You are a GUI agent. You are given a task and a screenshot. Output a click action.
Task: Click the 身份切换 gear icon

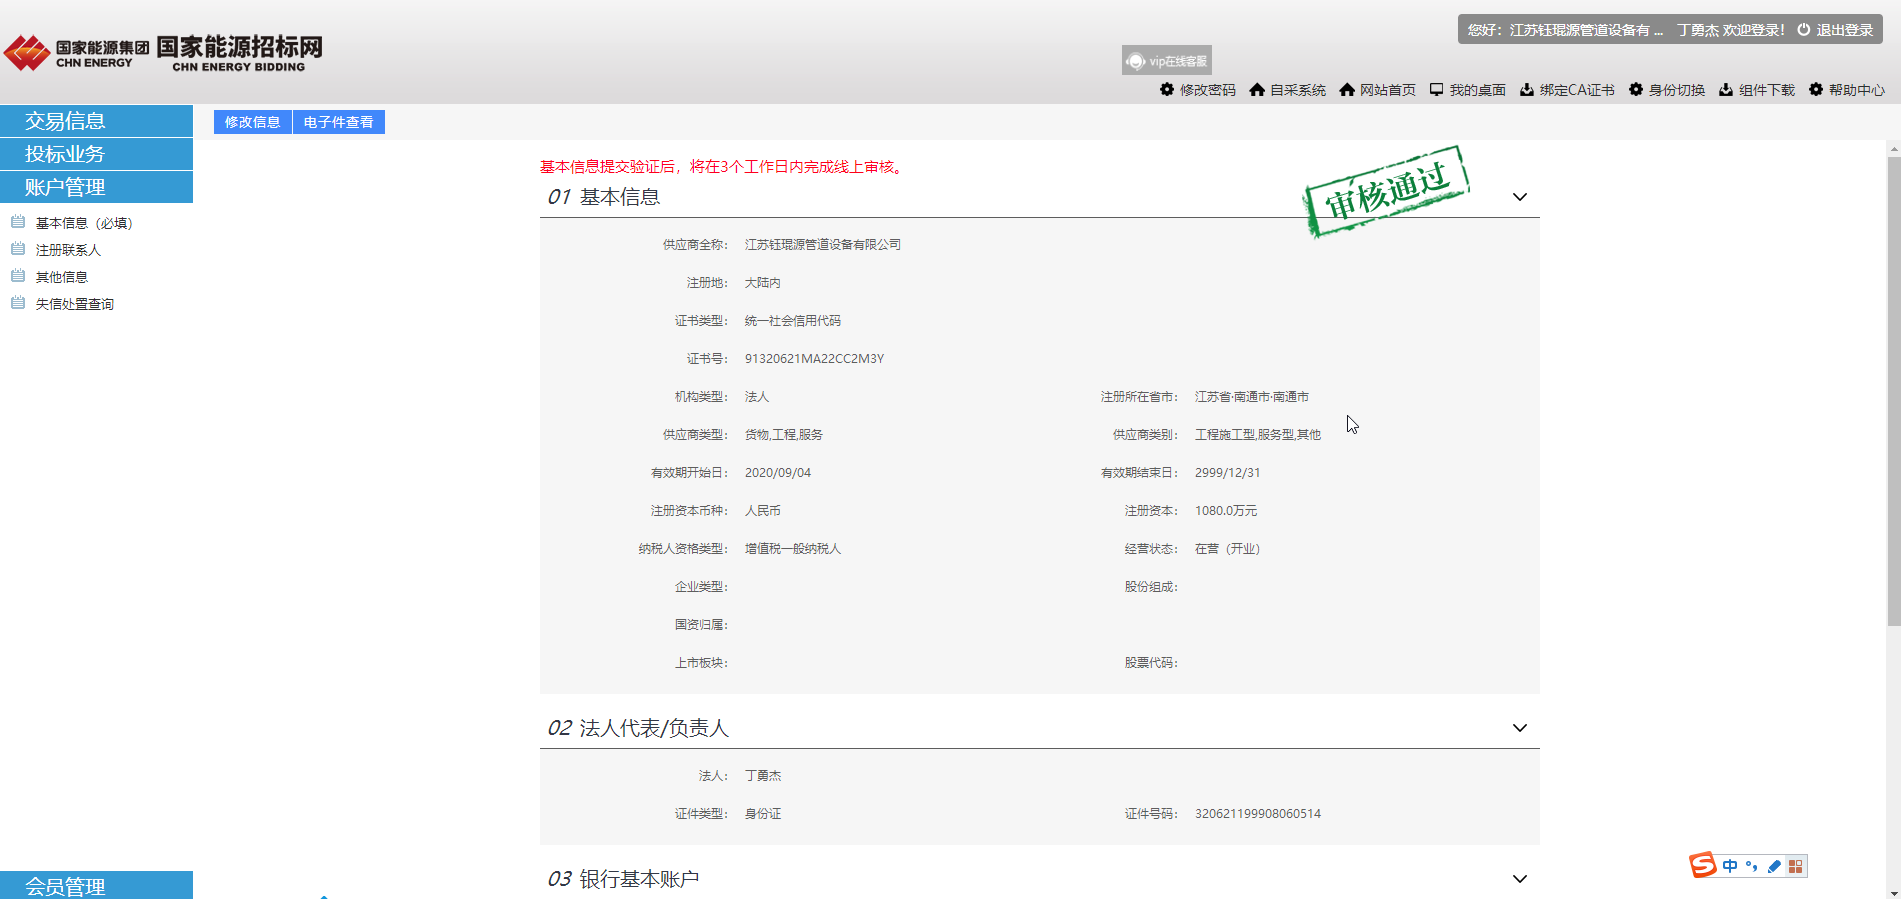(x=1636, y=90)
